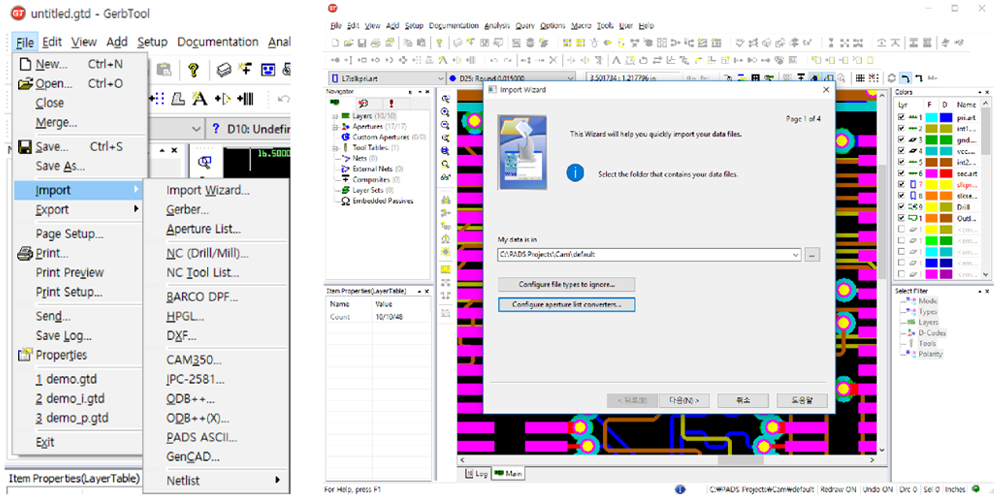This screenshot has width=999, height=498.
Task: Expand the Layers node in Navigator
Action: (334, 117)
